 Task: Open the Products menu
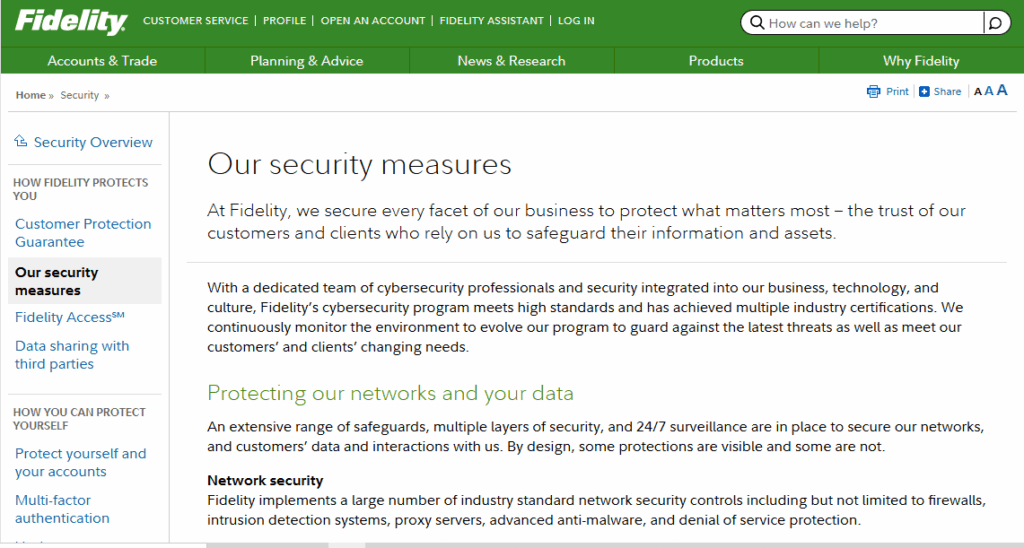click(x=716, y=61)
